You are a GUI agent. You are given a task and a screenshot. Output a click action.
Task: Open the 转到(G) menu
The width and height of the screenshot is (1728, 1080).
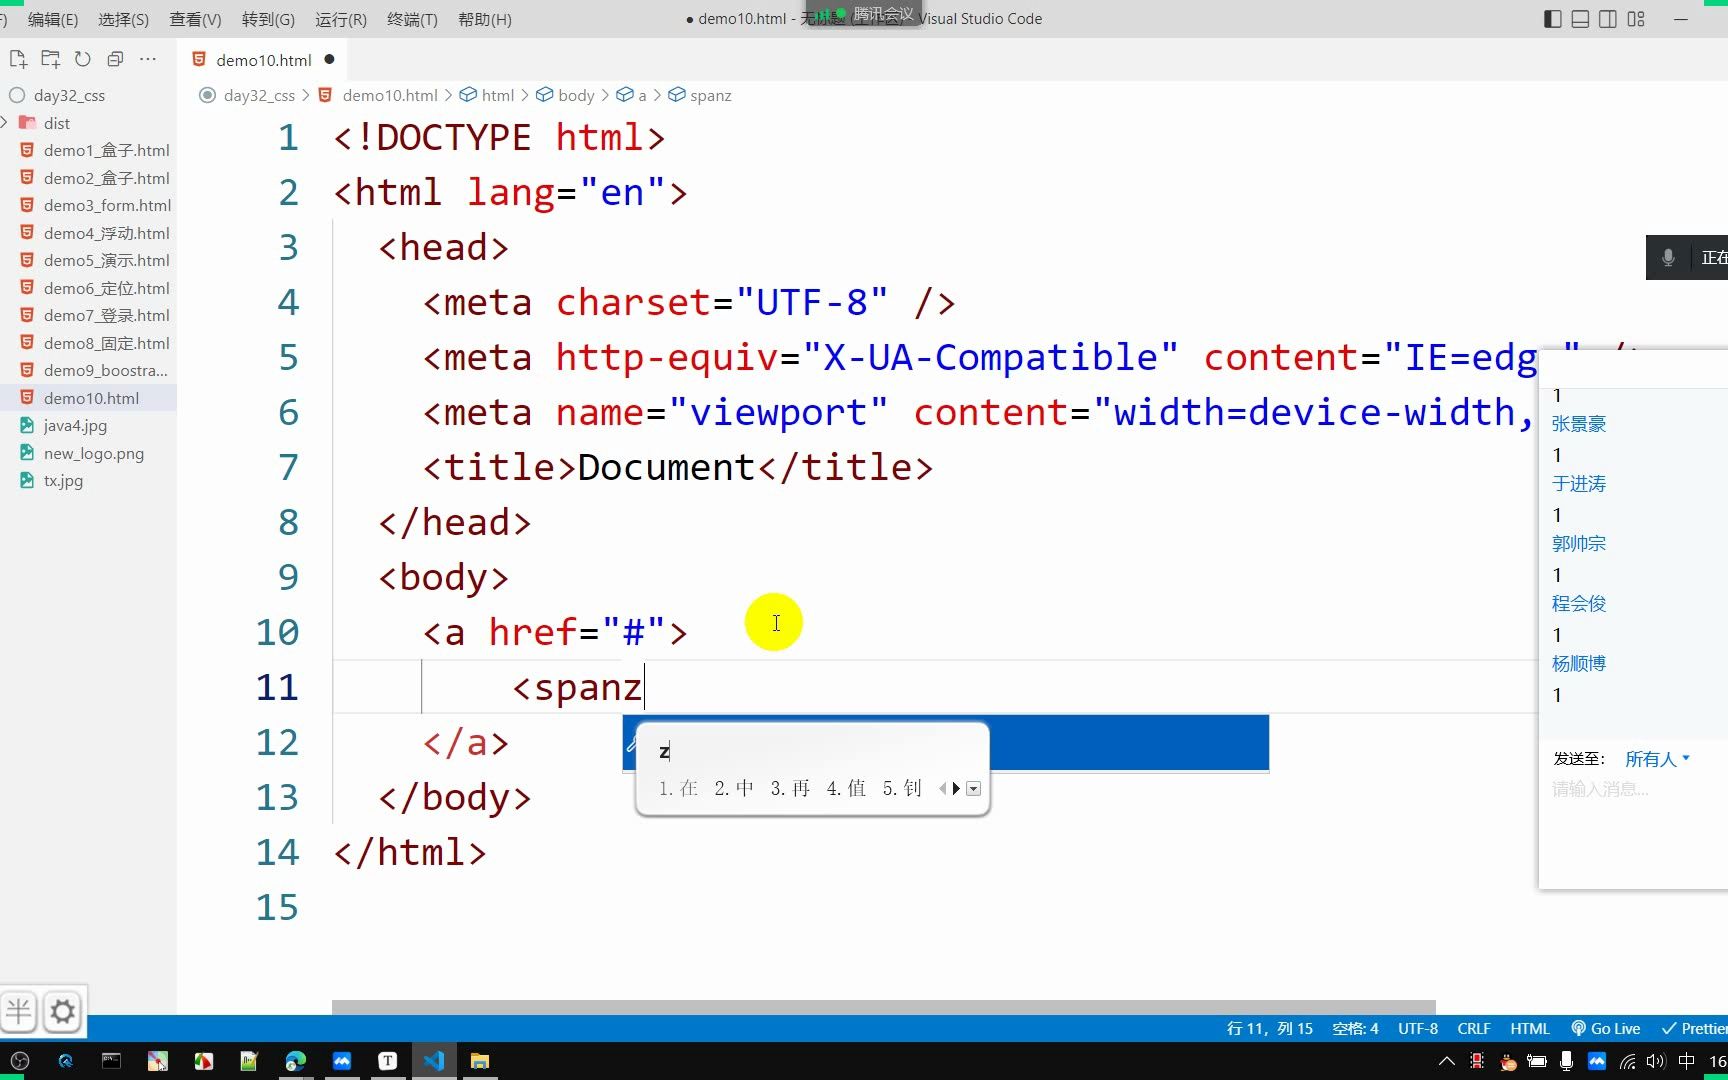(x=268, y=19)
